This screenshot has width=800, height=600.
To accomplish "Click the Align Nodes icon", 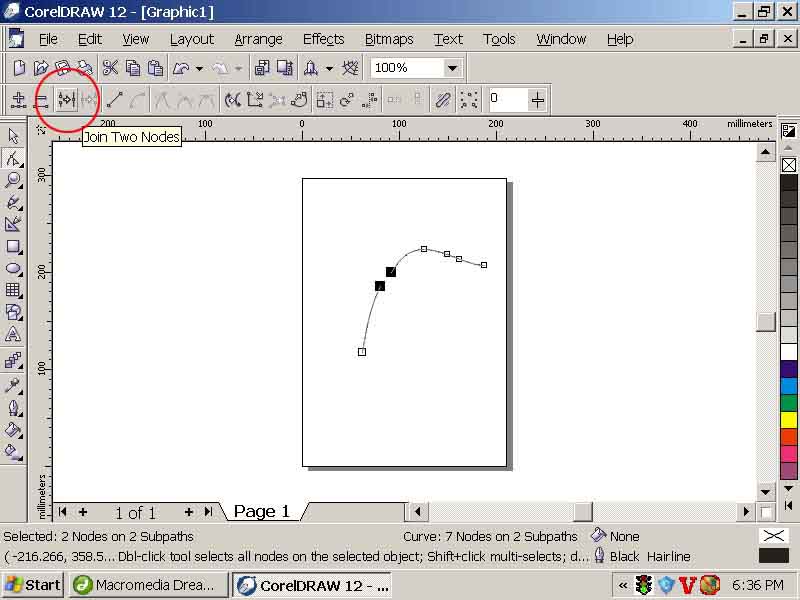I will point(369,99).
